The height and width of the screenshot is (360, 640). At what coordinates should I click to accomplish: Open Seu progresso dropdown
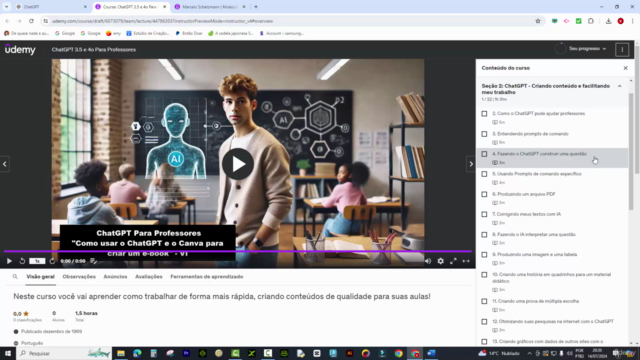(587, 49)
